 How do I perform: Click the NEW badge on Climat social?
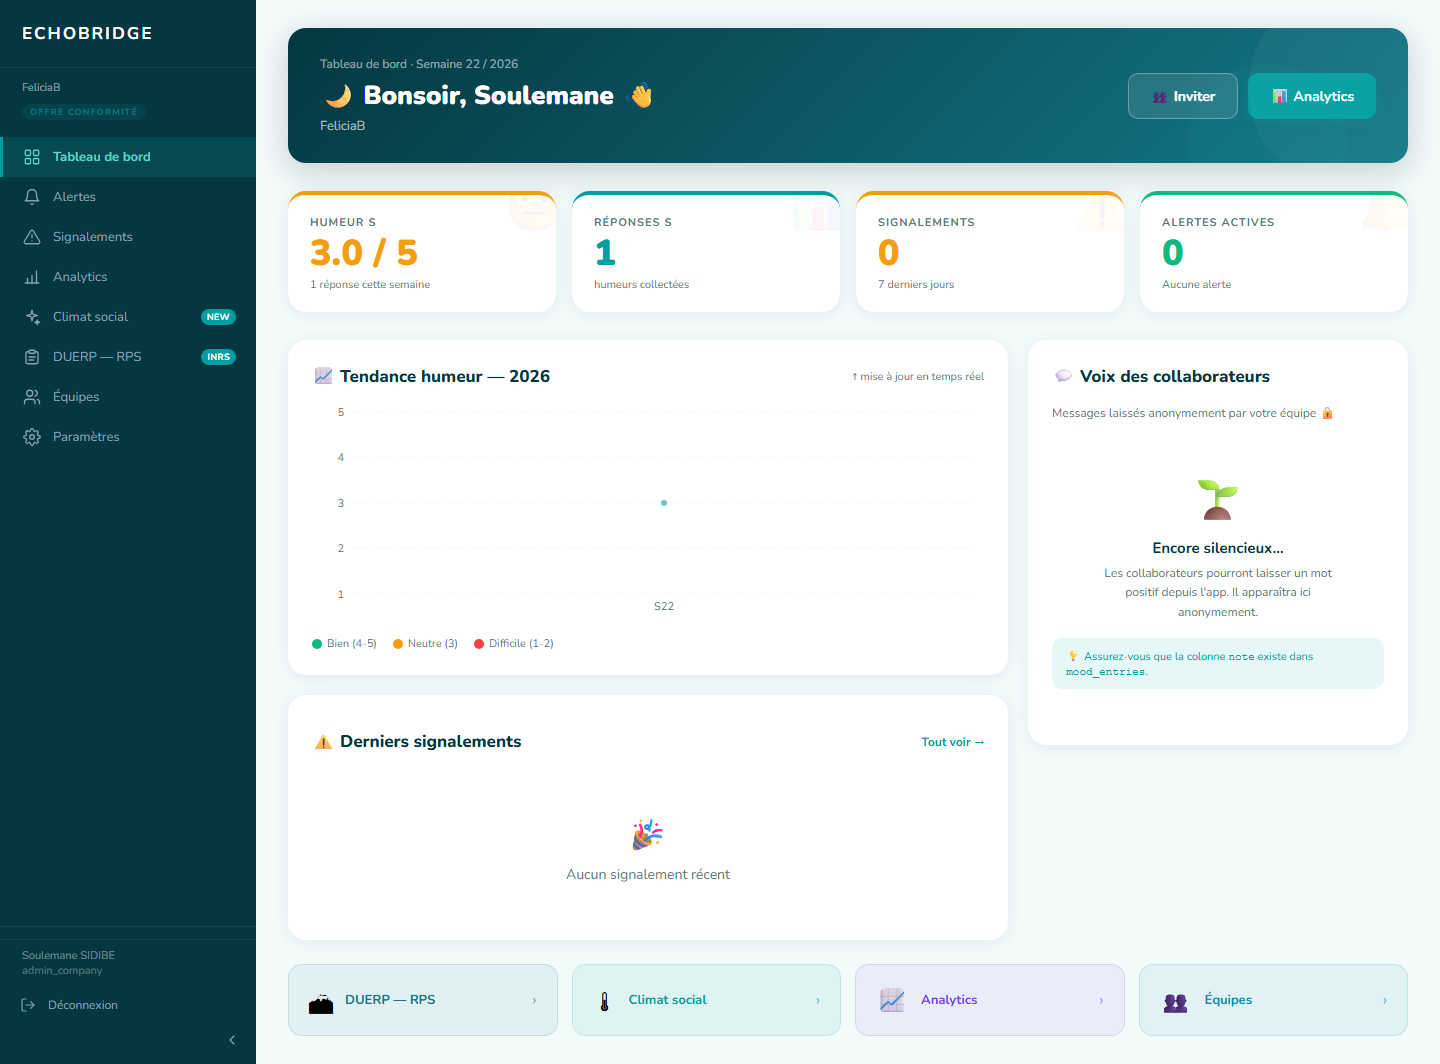218,317
